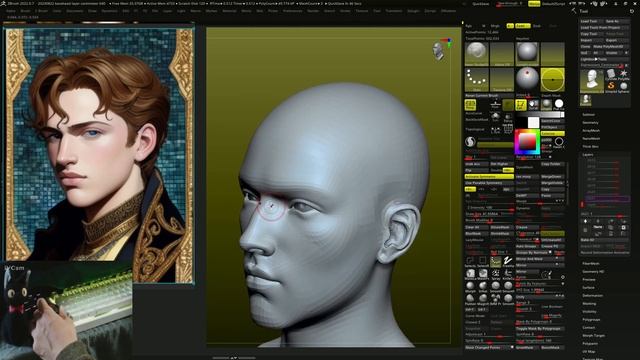Select the head bust tool thumbnail
This screenshot has height=360, width=640.
coord(592,80)
